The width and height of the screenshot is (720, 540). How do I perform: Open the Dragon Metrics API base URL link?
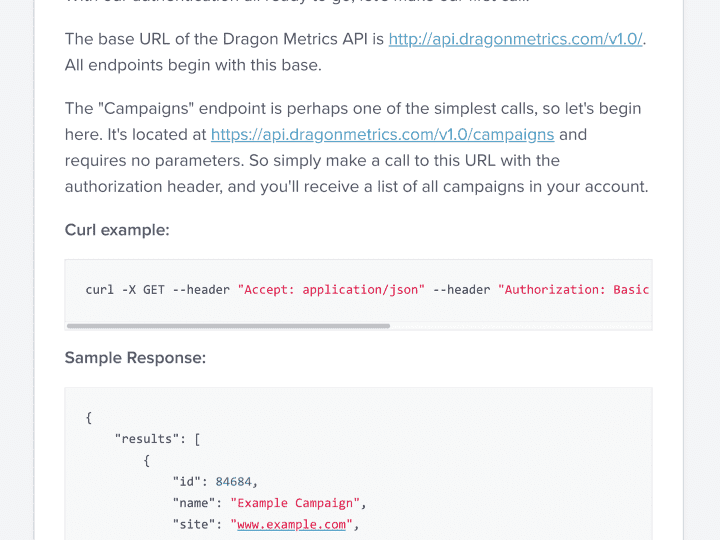pyautogui.click(x=515, y=40)
